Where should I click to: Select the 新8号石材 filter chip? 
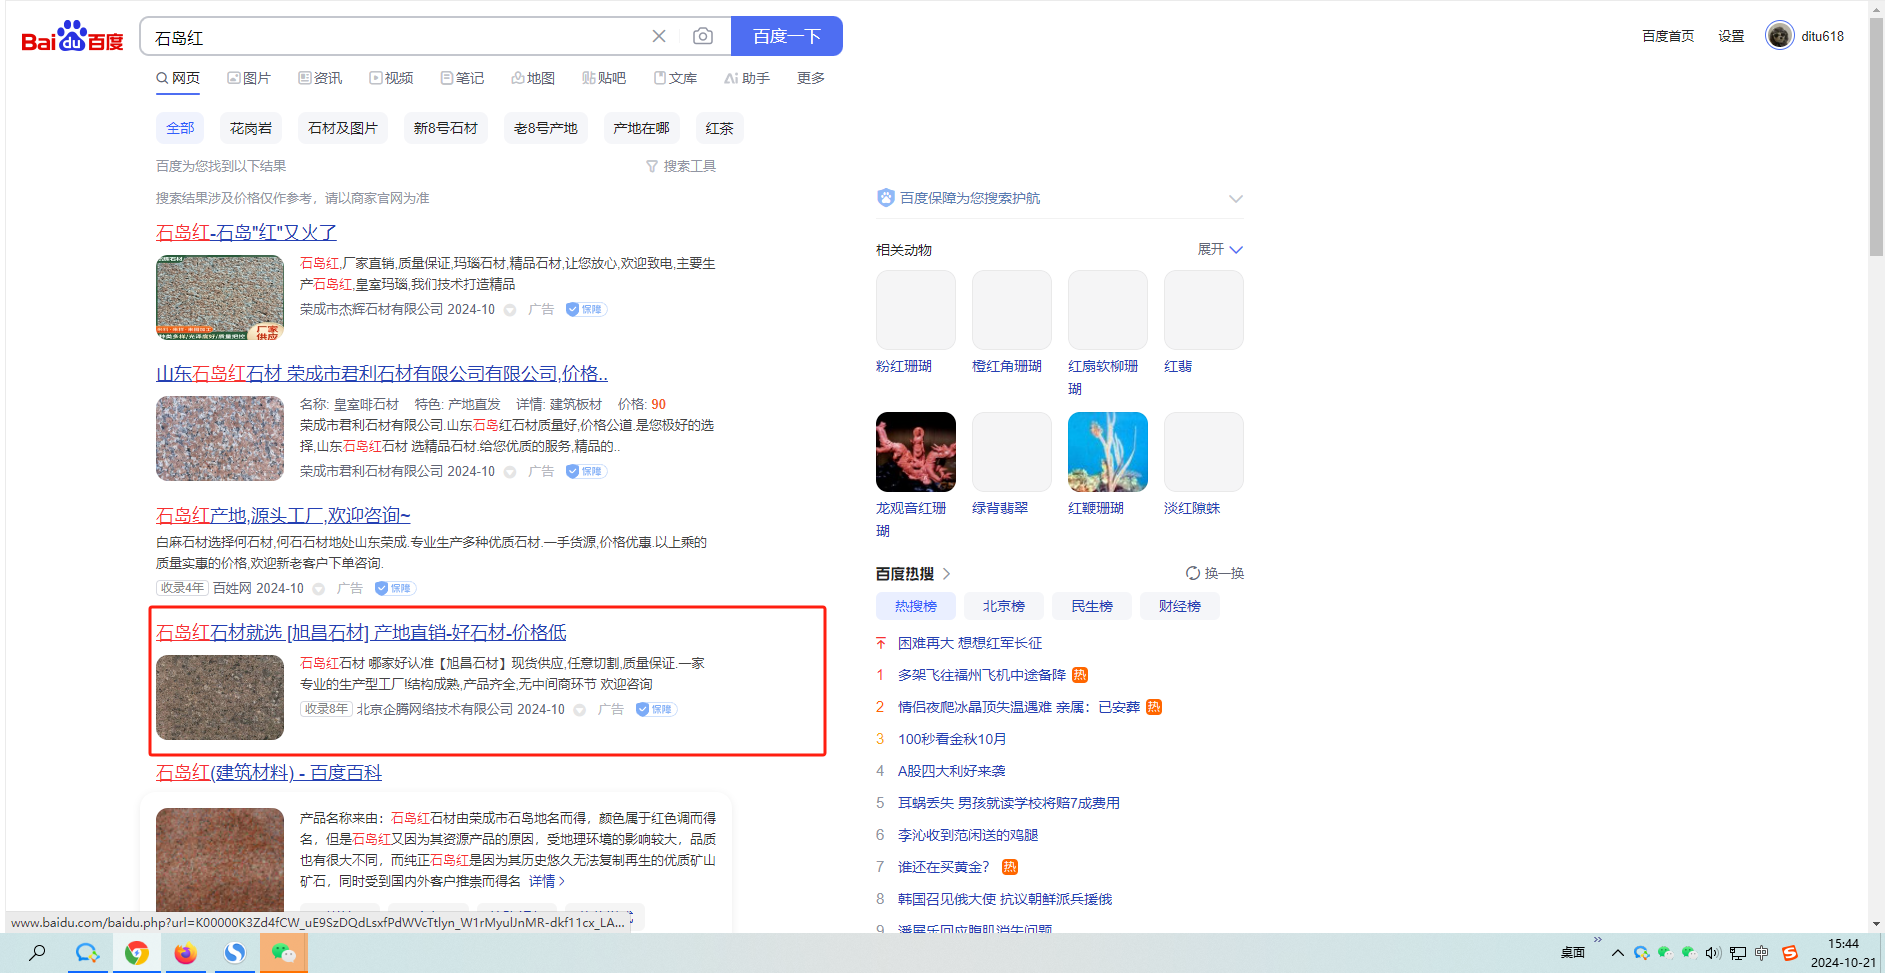click(x=446, y=128)
